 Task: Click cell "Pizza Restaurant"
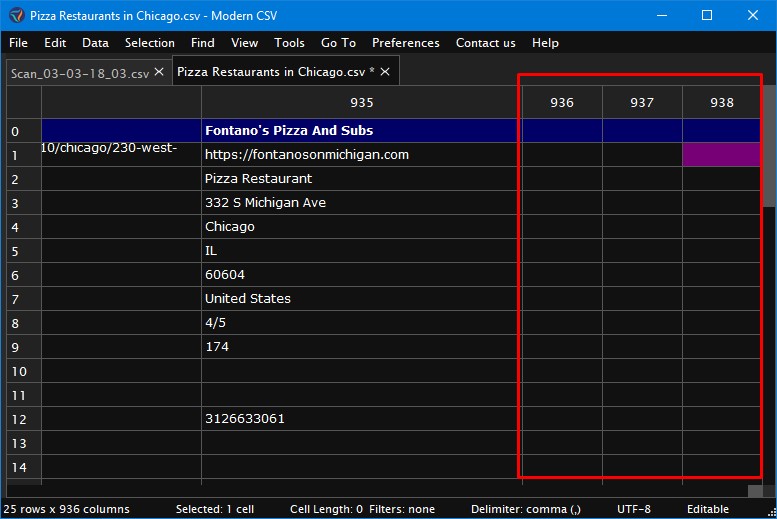362,179
